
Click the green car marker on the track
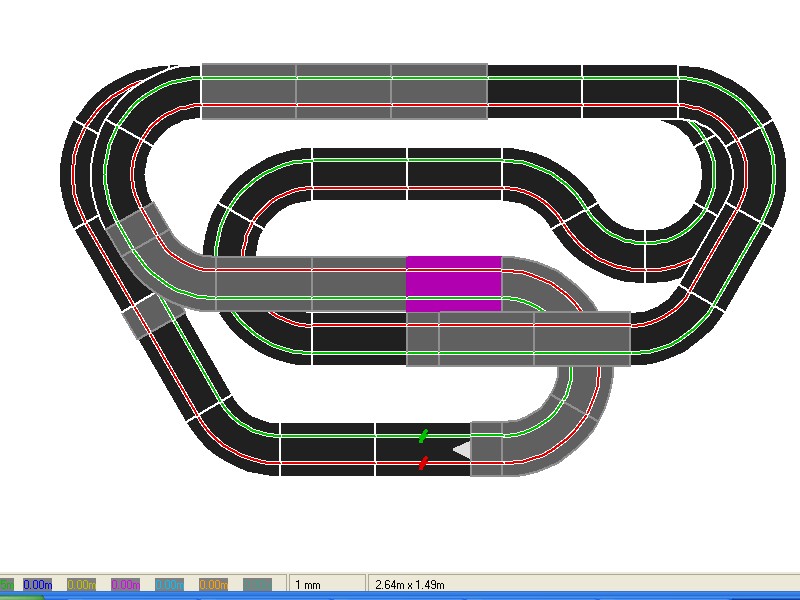click(423, 436)
